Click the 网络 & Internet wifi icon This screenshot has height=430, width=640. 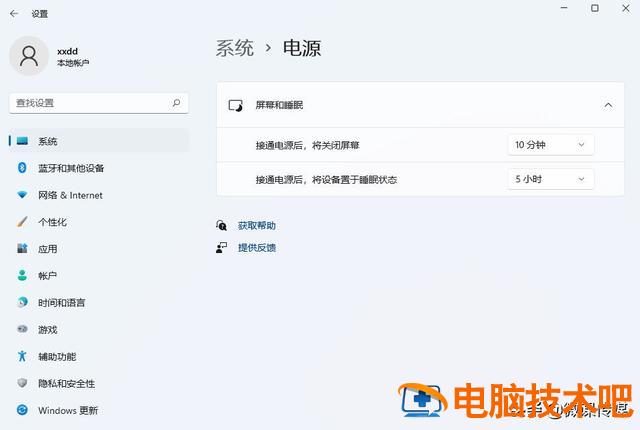point(22,195)
